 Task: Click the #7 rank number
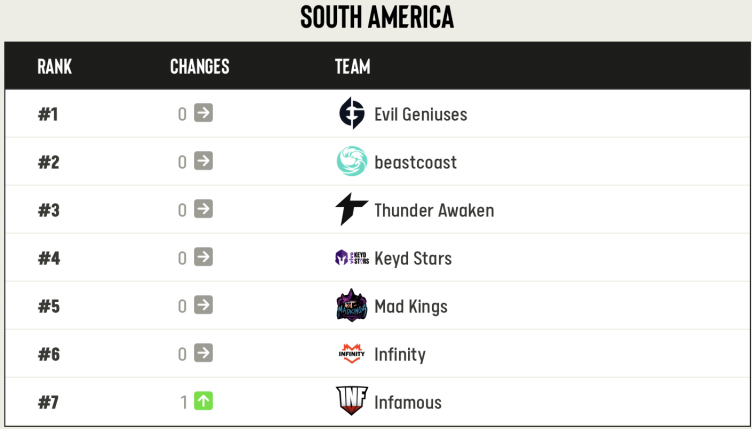[49, 402]
